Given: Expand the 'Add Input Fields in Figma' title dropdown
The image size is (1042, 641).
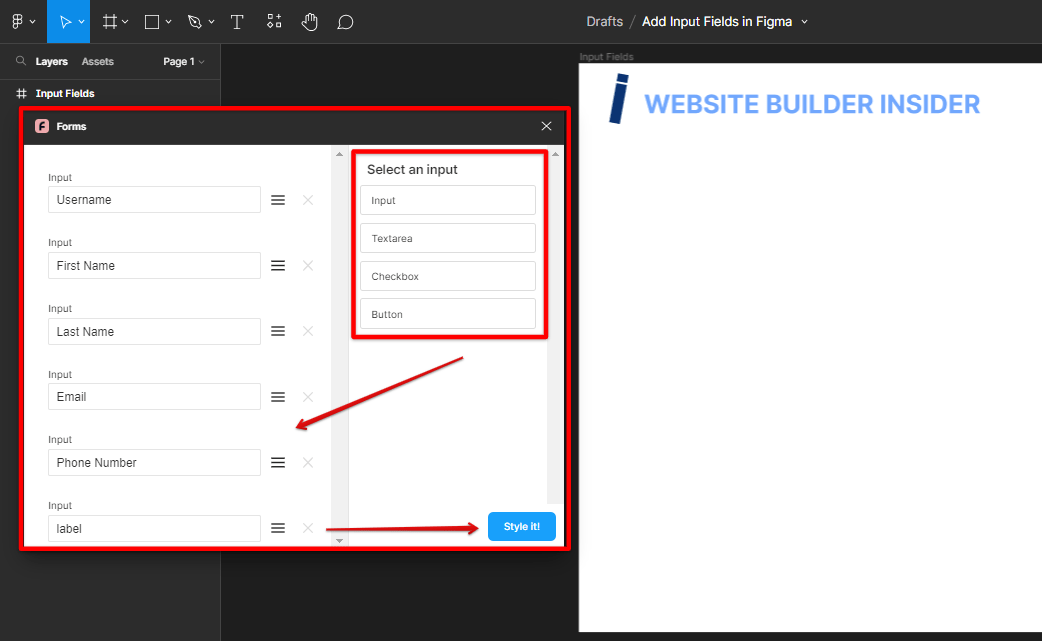Looking at the screenshot, I should (x=806, y=21).
